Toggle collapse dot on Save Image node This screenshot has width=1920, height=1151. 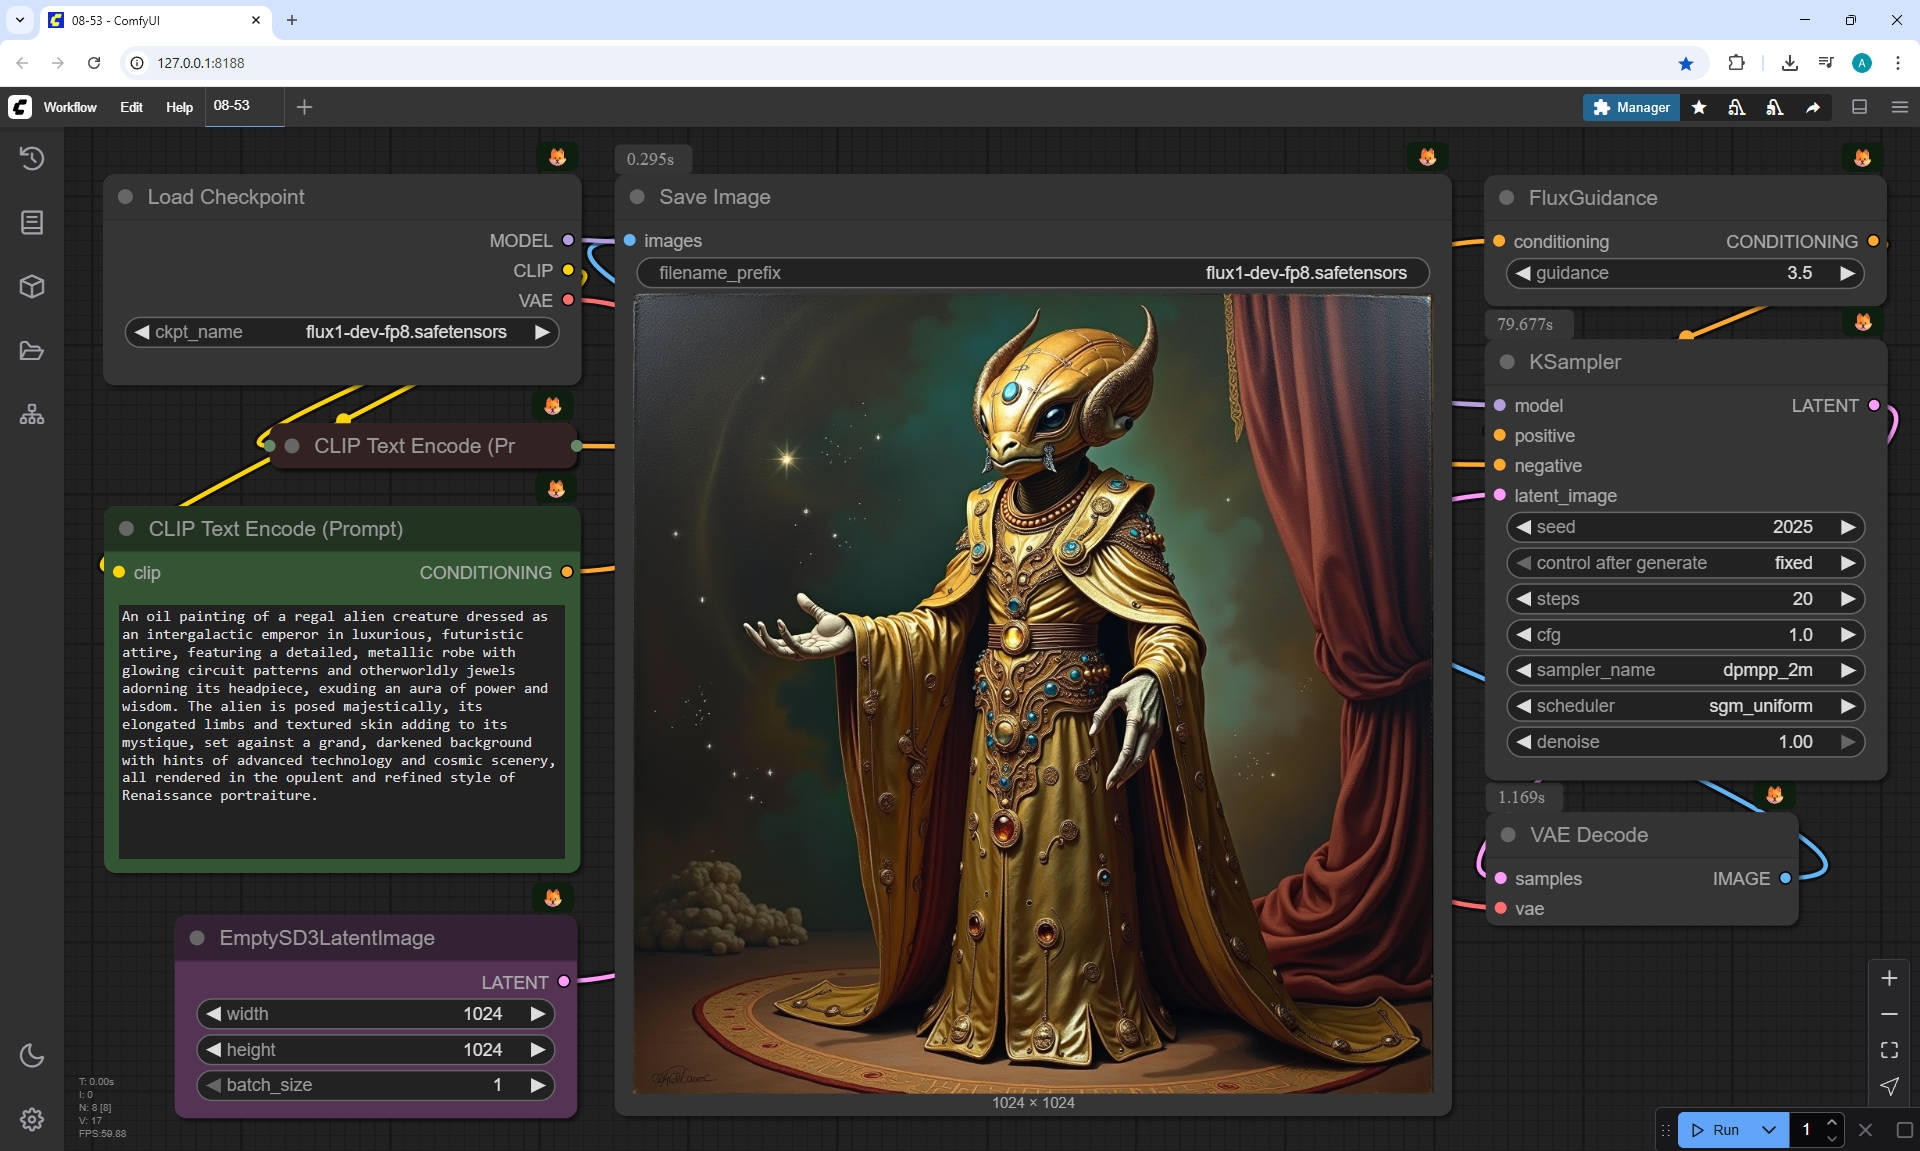637,197
